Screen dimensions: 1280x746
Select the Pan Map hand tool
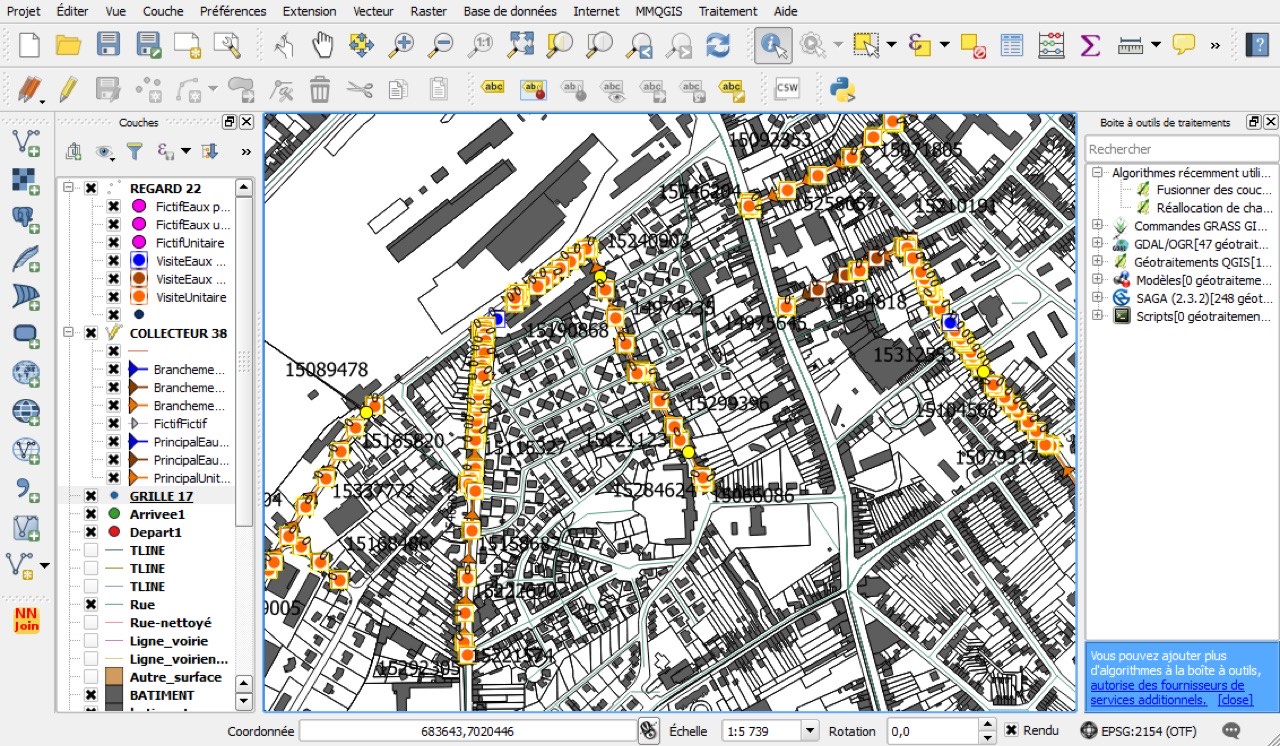322,45
